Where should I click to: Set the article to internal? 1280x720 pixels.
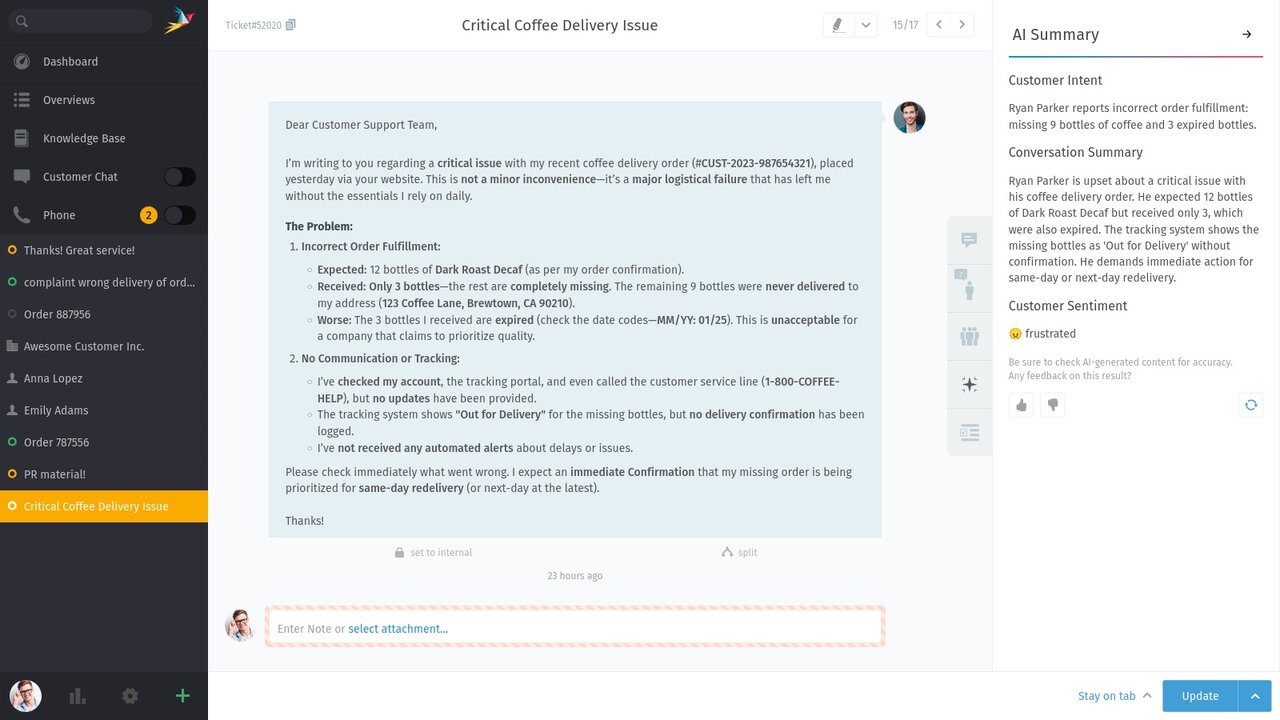(433, 552)
